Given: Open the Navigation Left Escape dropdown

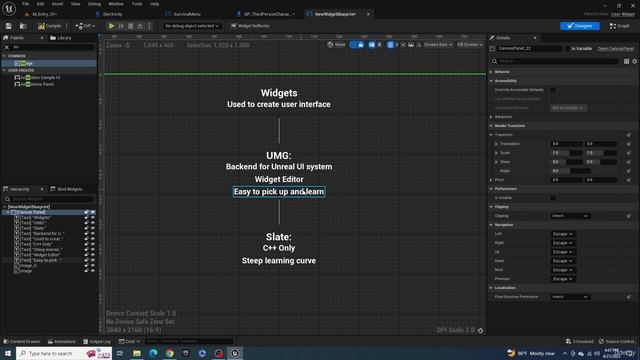Looking at the screenshot, I should pos(563,234).
